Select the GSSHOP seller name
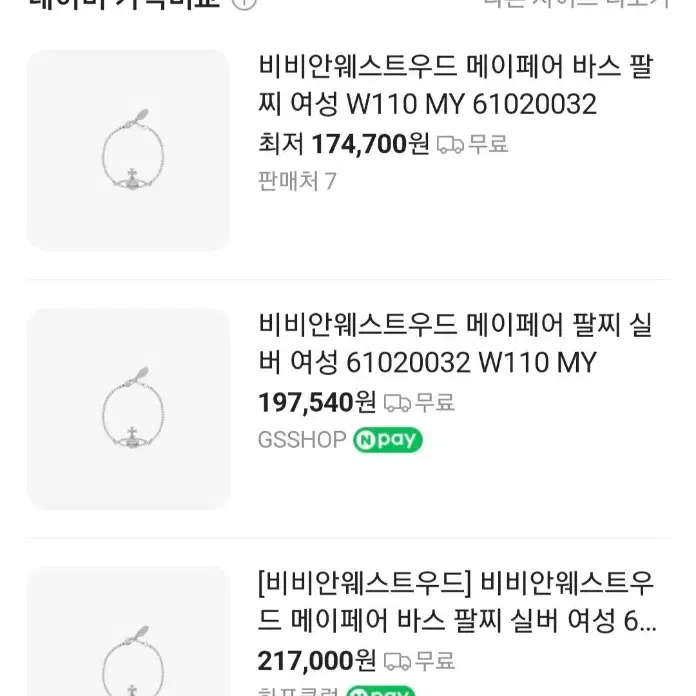Viewport: 696px width, 696px height. [x=302, y=440]
